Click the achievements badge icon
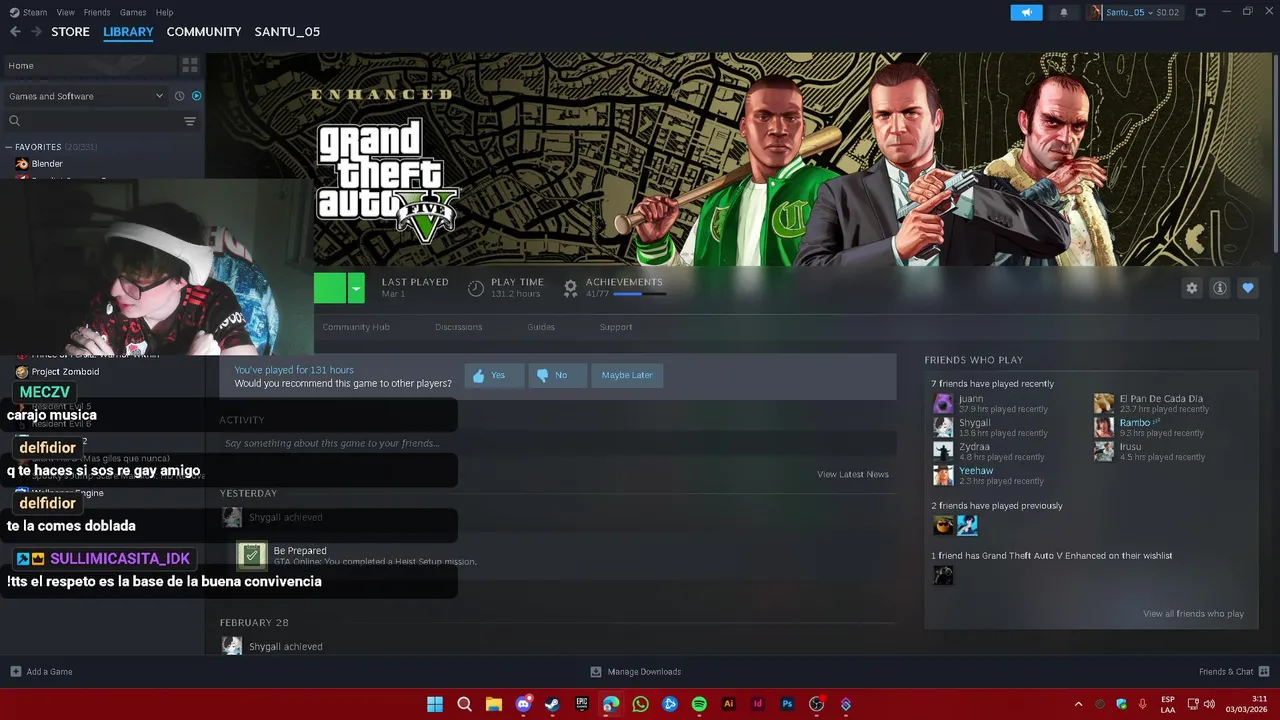This screenshot has height=720, width=1280. coord(570,288)
